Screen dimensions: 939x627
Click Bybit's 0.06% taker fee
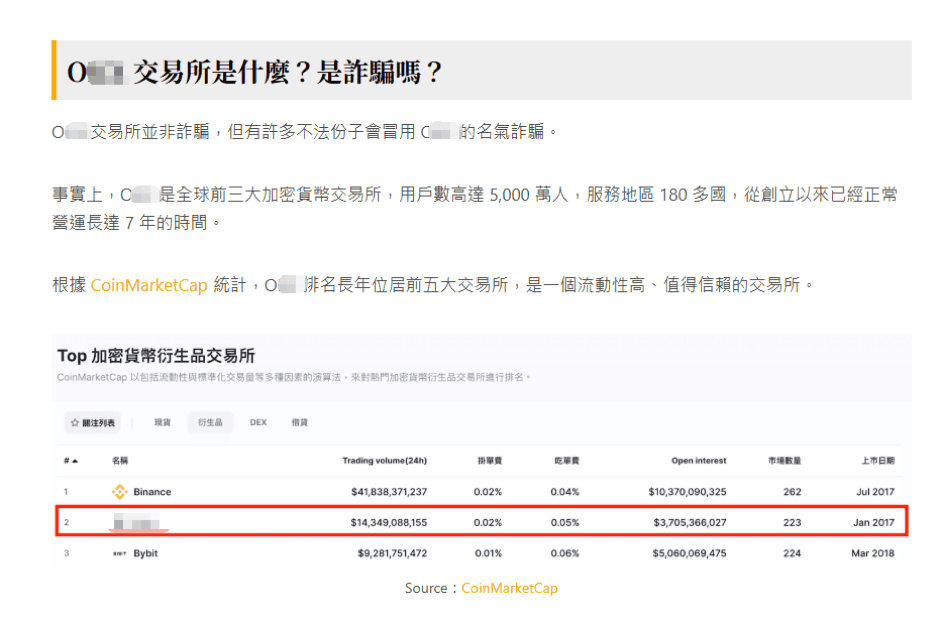(565, 553)
